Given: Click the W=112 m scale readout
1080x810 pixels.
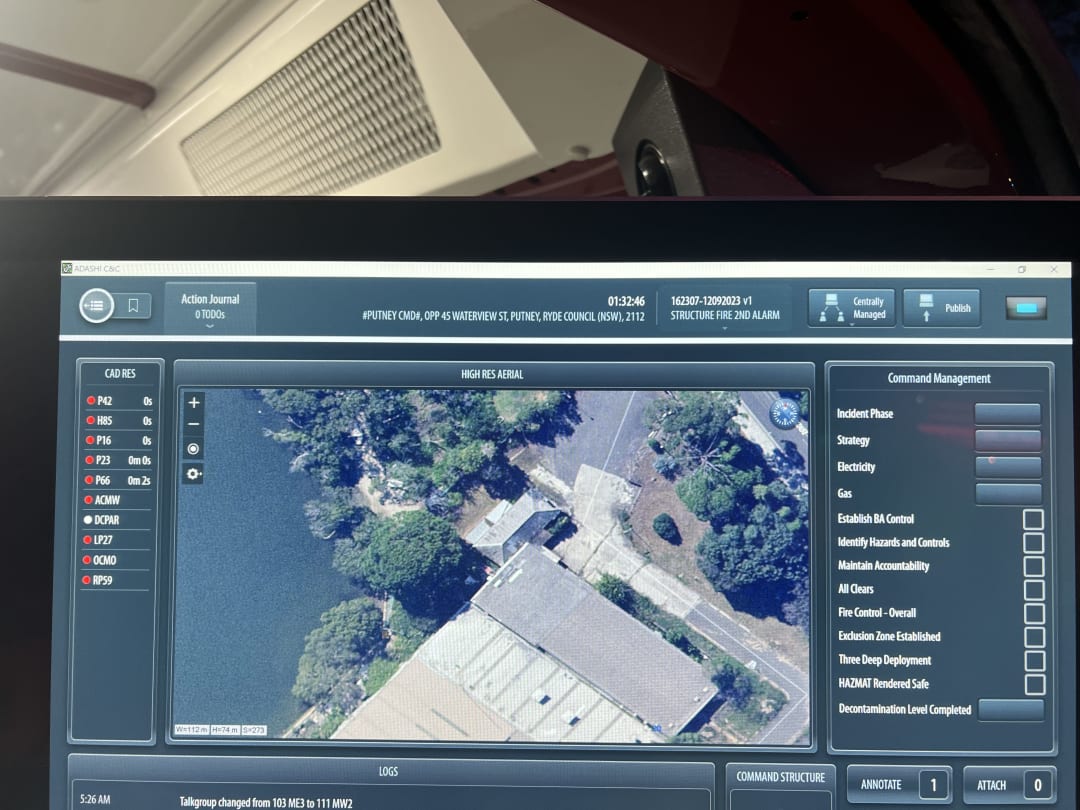Looking at the screenshot, I should pos(191,729).
